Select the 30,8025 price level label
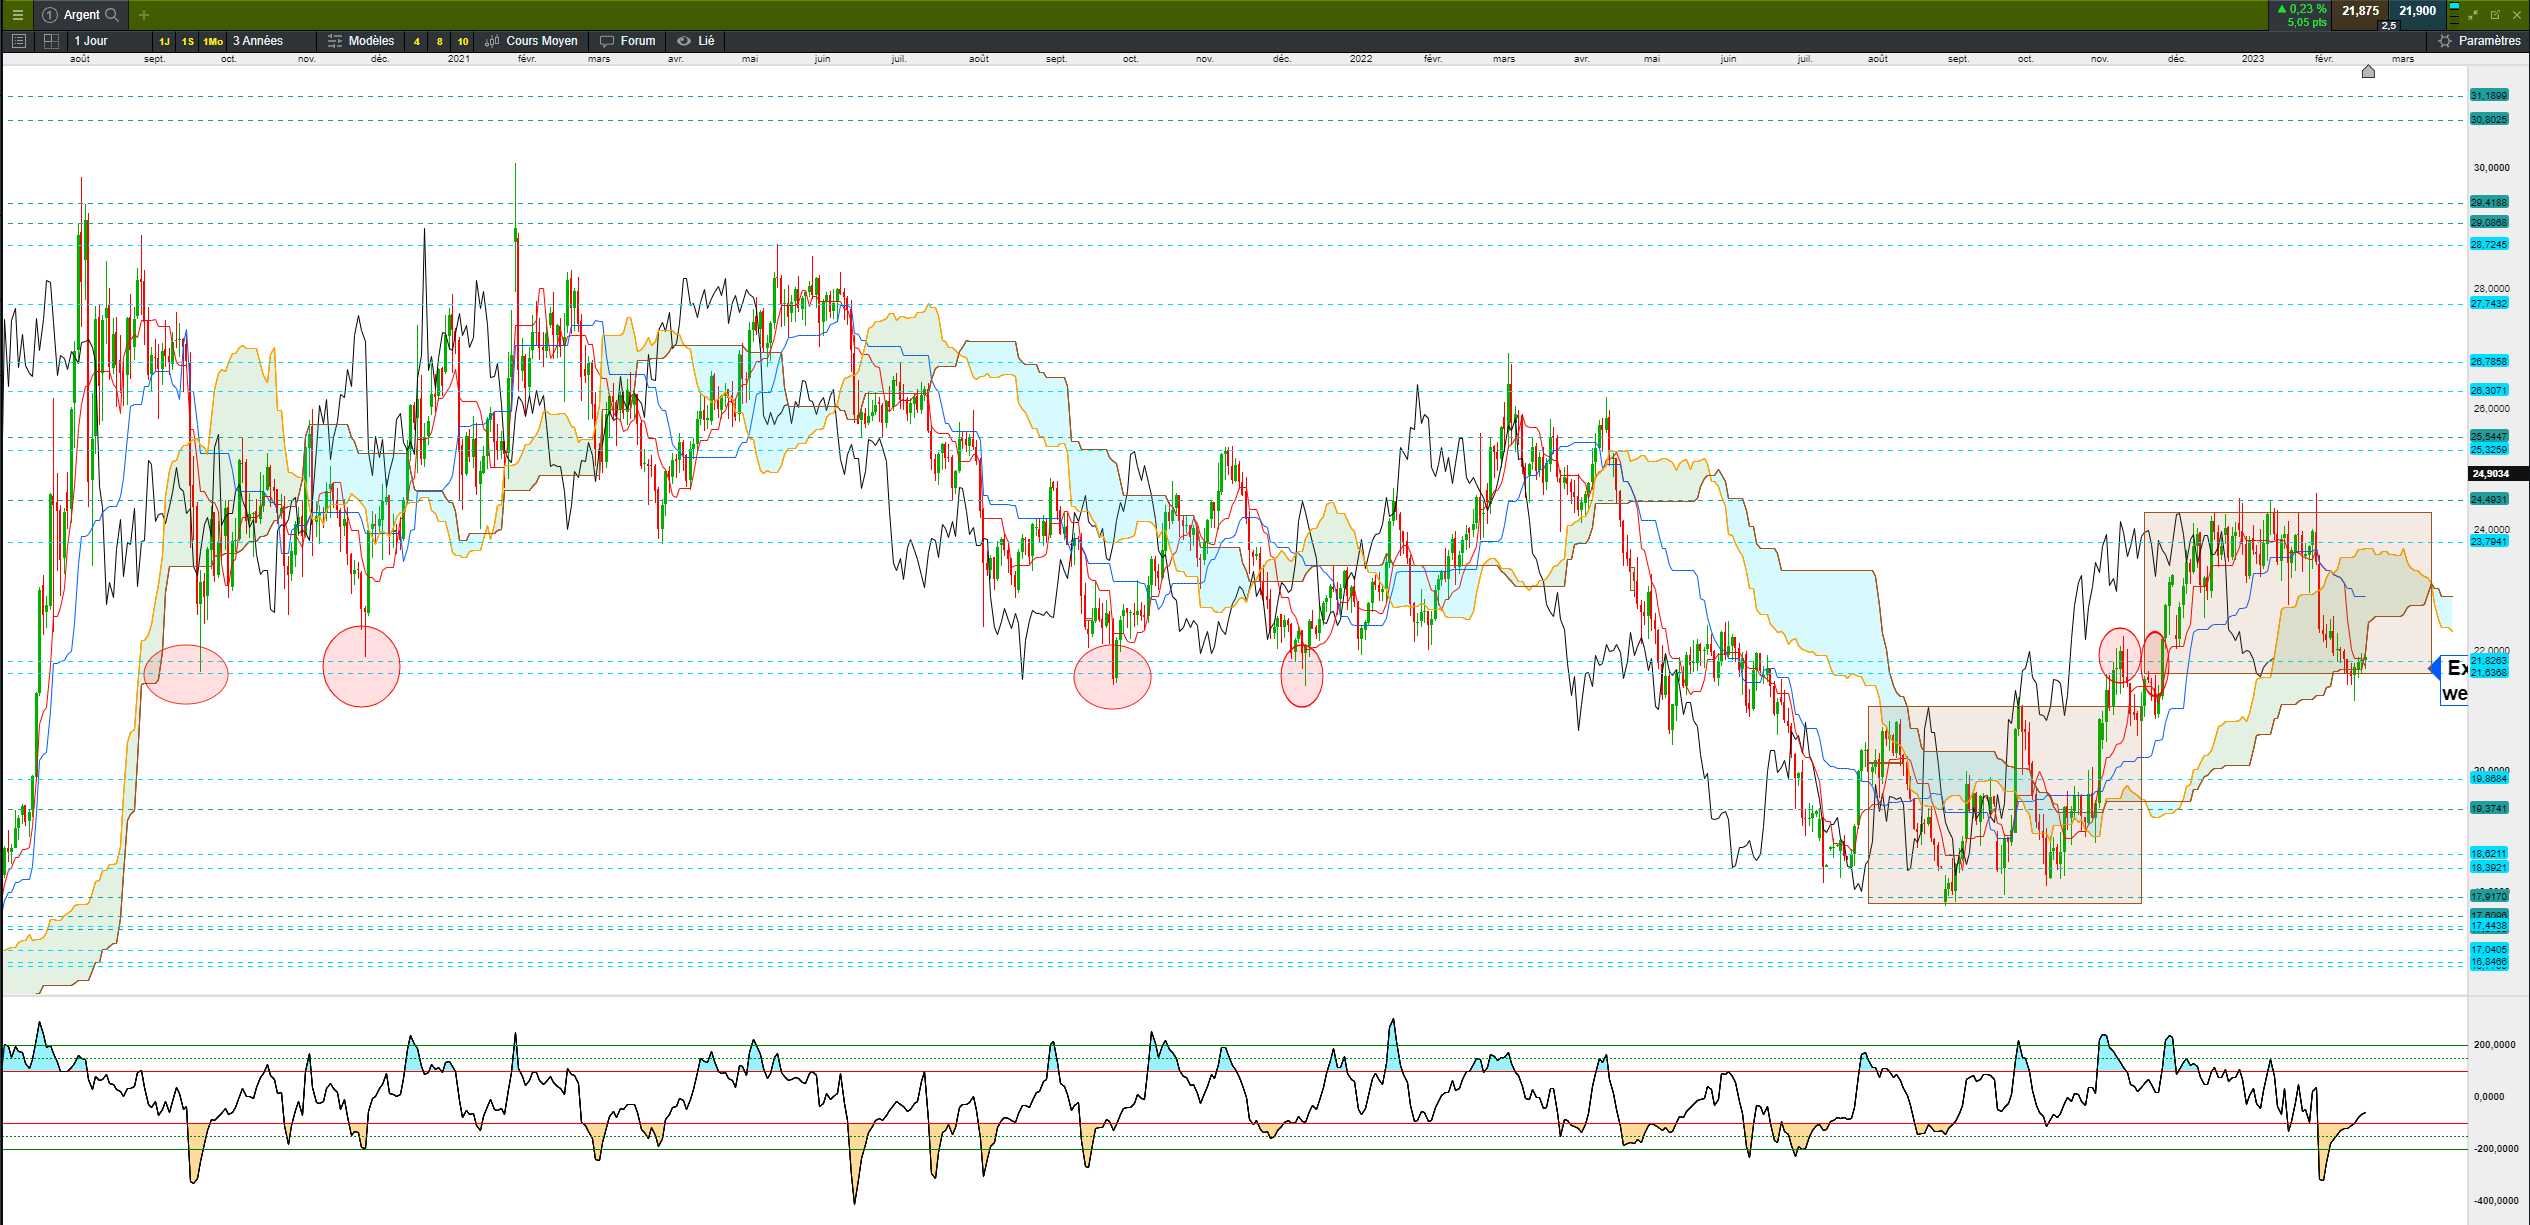Screen dimensions: 2530x1225 2489,120
